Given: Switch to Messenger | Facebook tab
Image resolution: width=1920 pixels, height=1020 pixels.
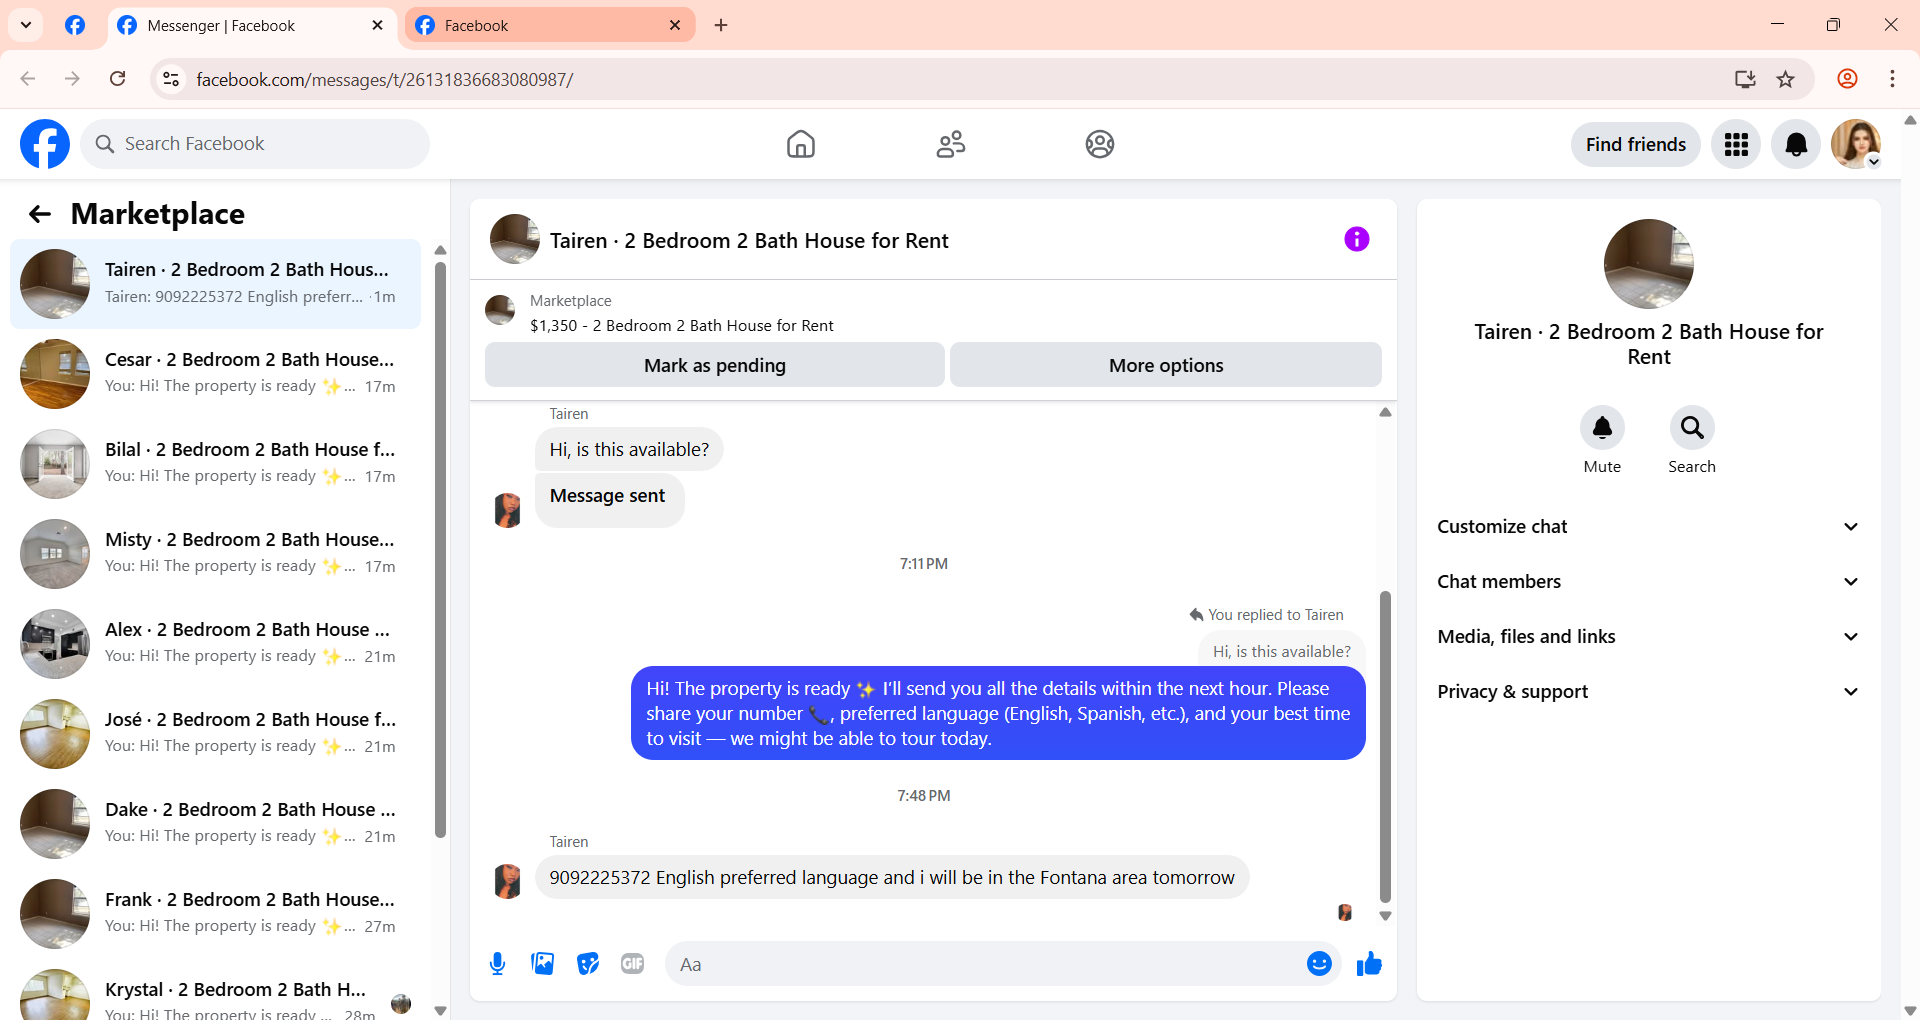Looking at the screenshot, I should (x=250, y=26).
